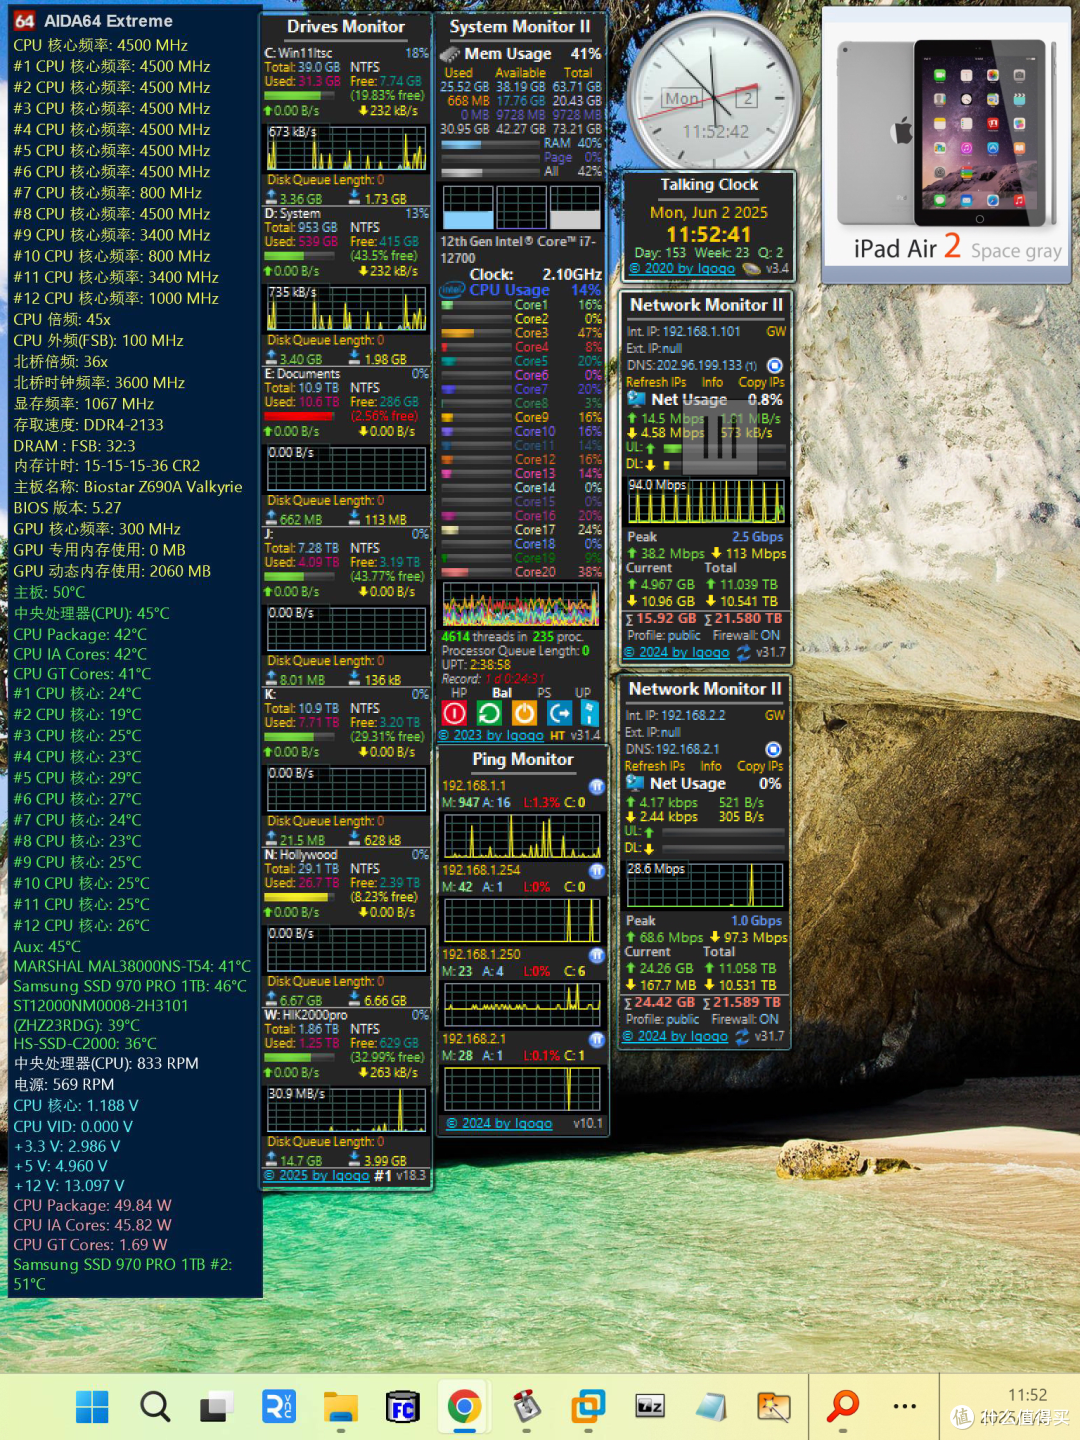Click GW label beside Int. IP 192.168.1.101
The height and width of the screenshot is (1440, 1080).
point(776,331)
